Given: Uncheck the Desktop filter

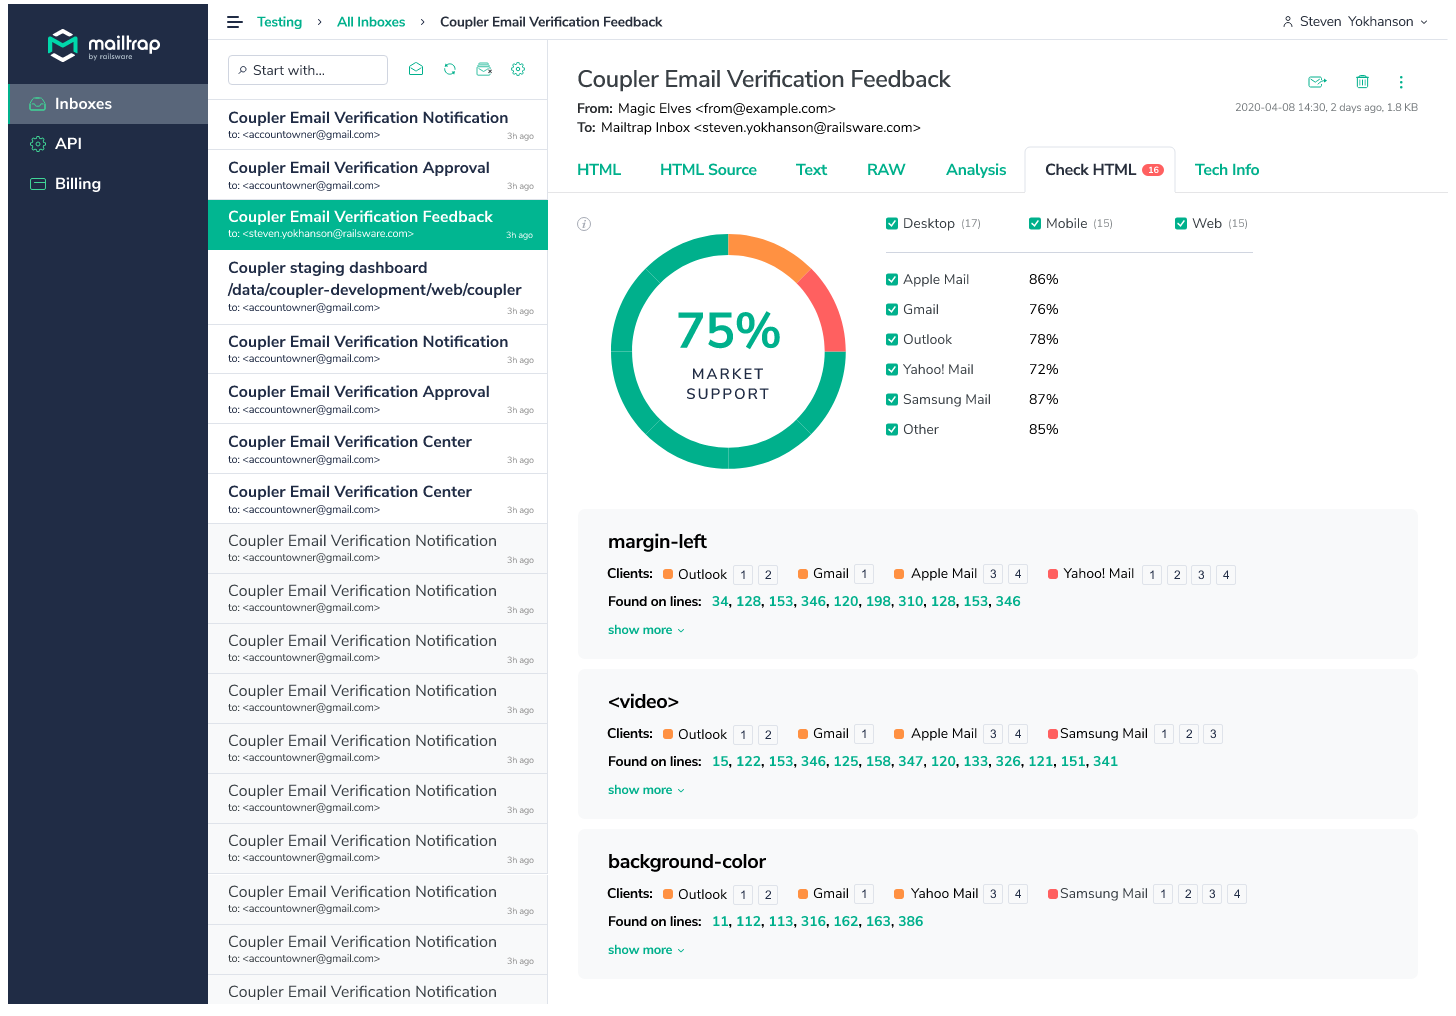Looking at the screenshot, I should pos(891,223).
